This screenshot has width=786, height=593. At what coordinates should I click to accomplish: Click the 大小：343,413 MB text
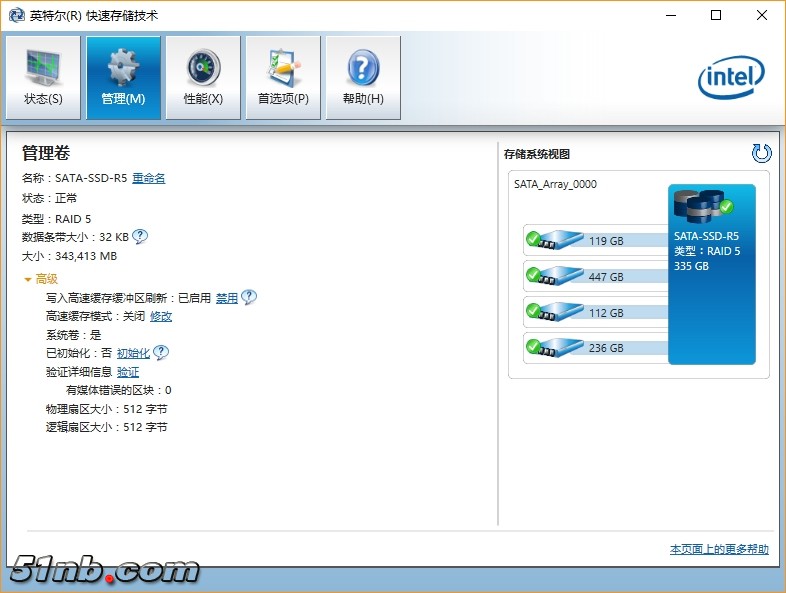pyautogui.click(x=69, y=256)
